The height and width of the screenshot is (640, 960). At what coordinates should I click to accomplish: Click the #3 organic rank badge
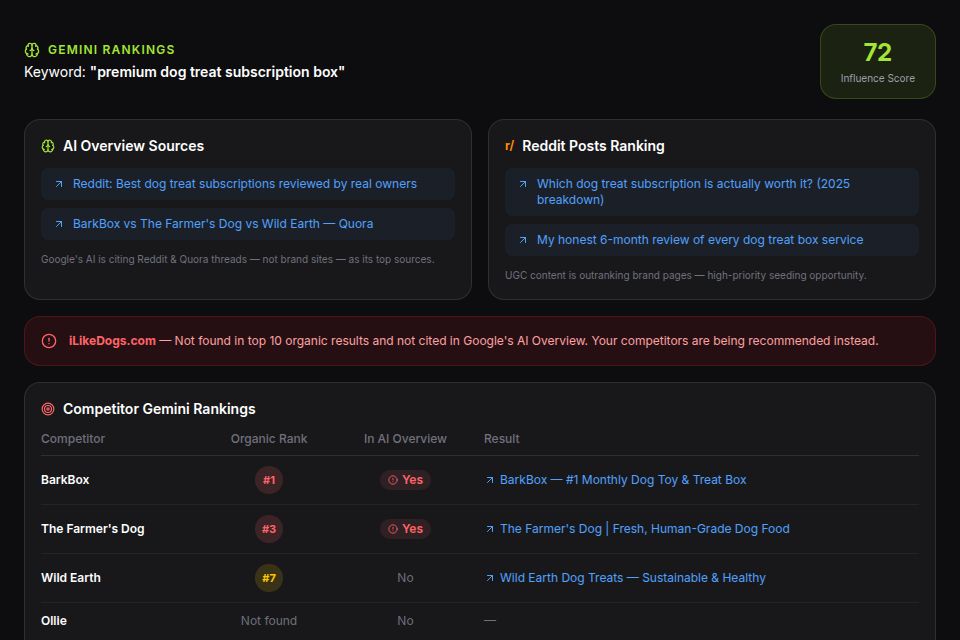pos(269,529)
